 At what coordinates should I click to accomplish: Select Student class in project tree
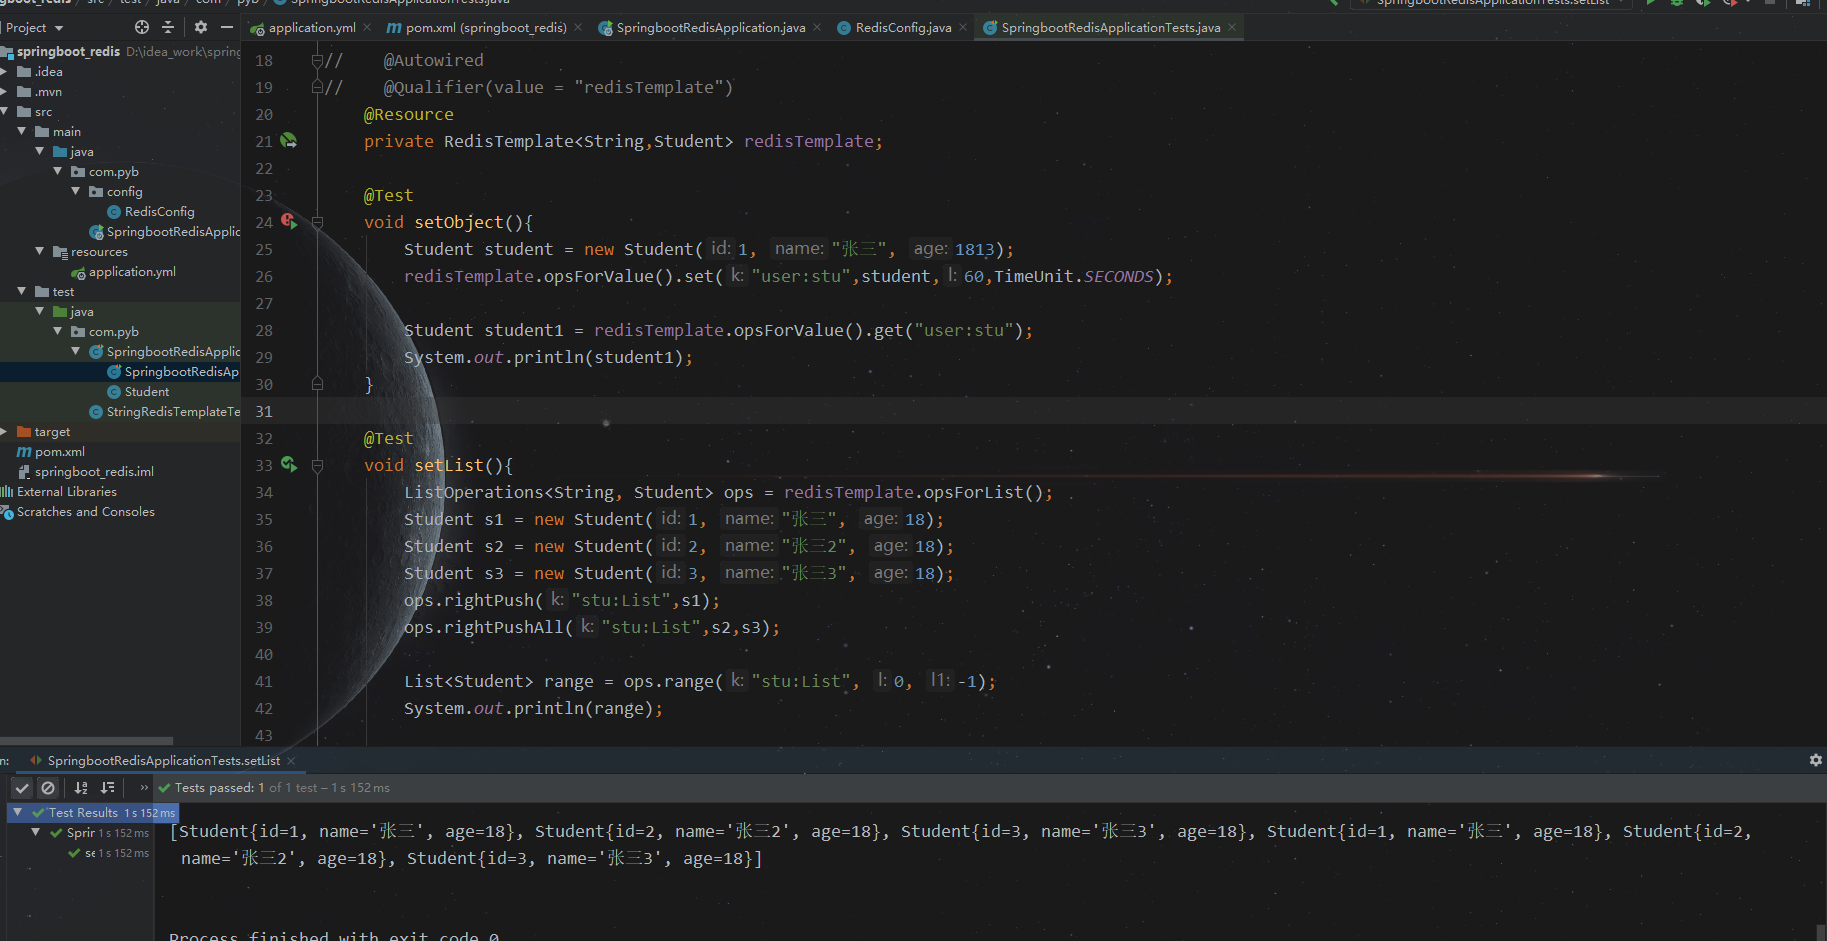click(x=138, y=391)
